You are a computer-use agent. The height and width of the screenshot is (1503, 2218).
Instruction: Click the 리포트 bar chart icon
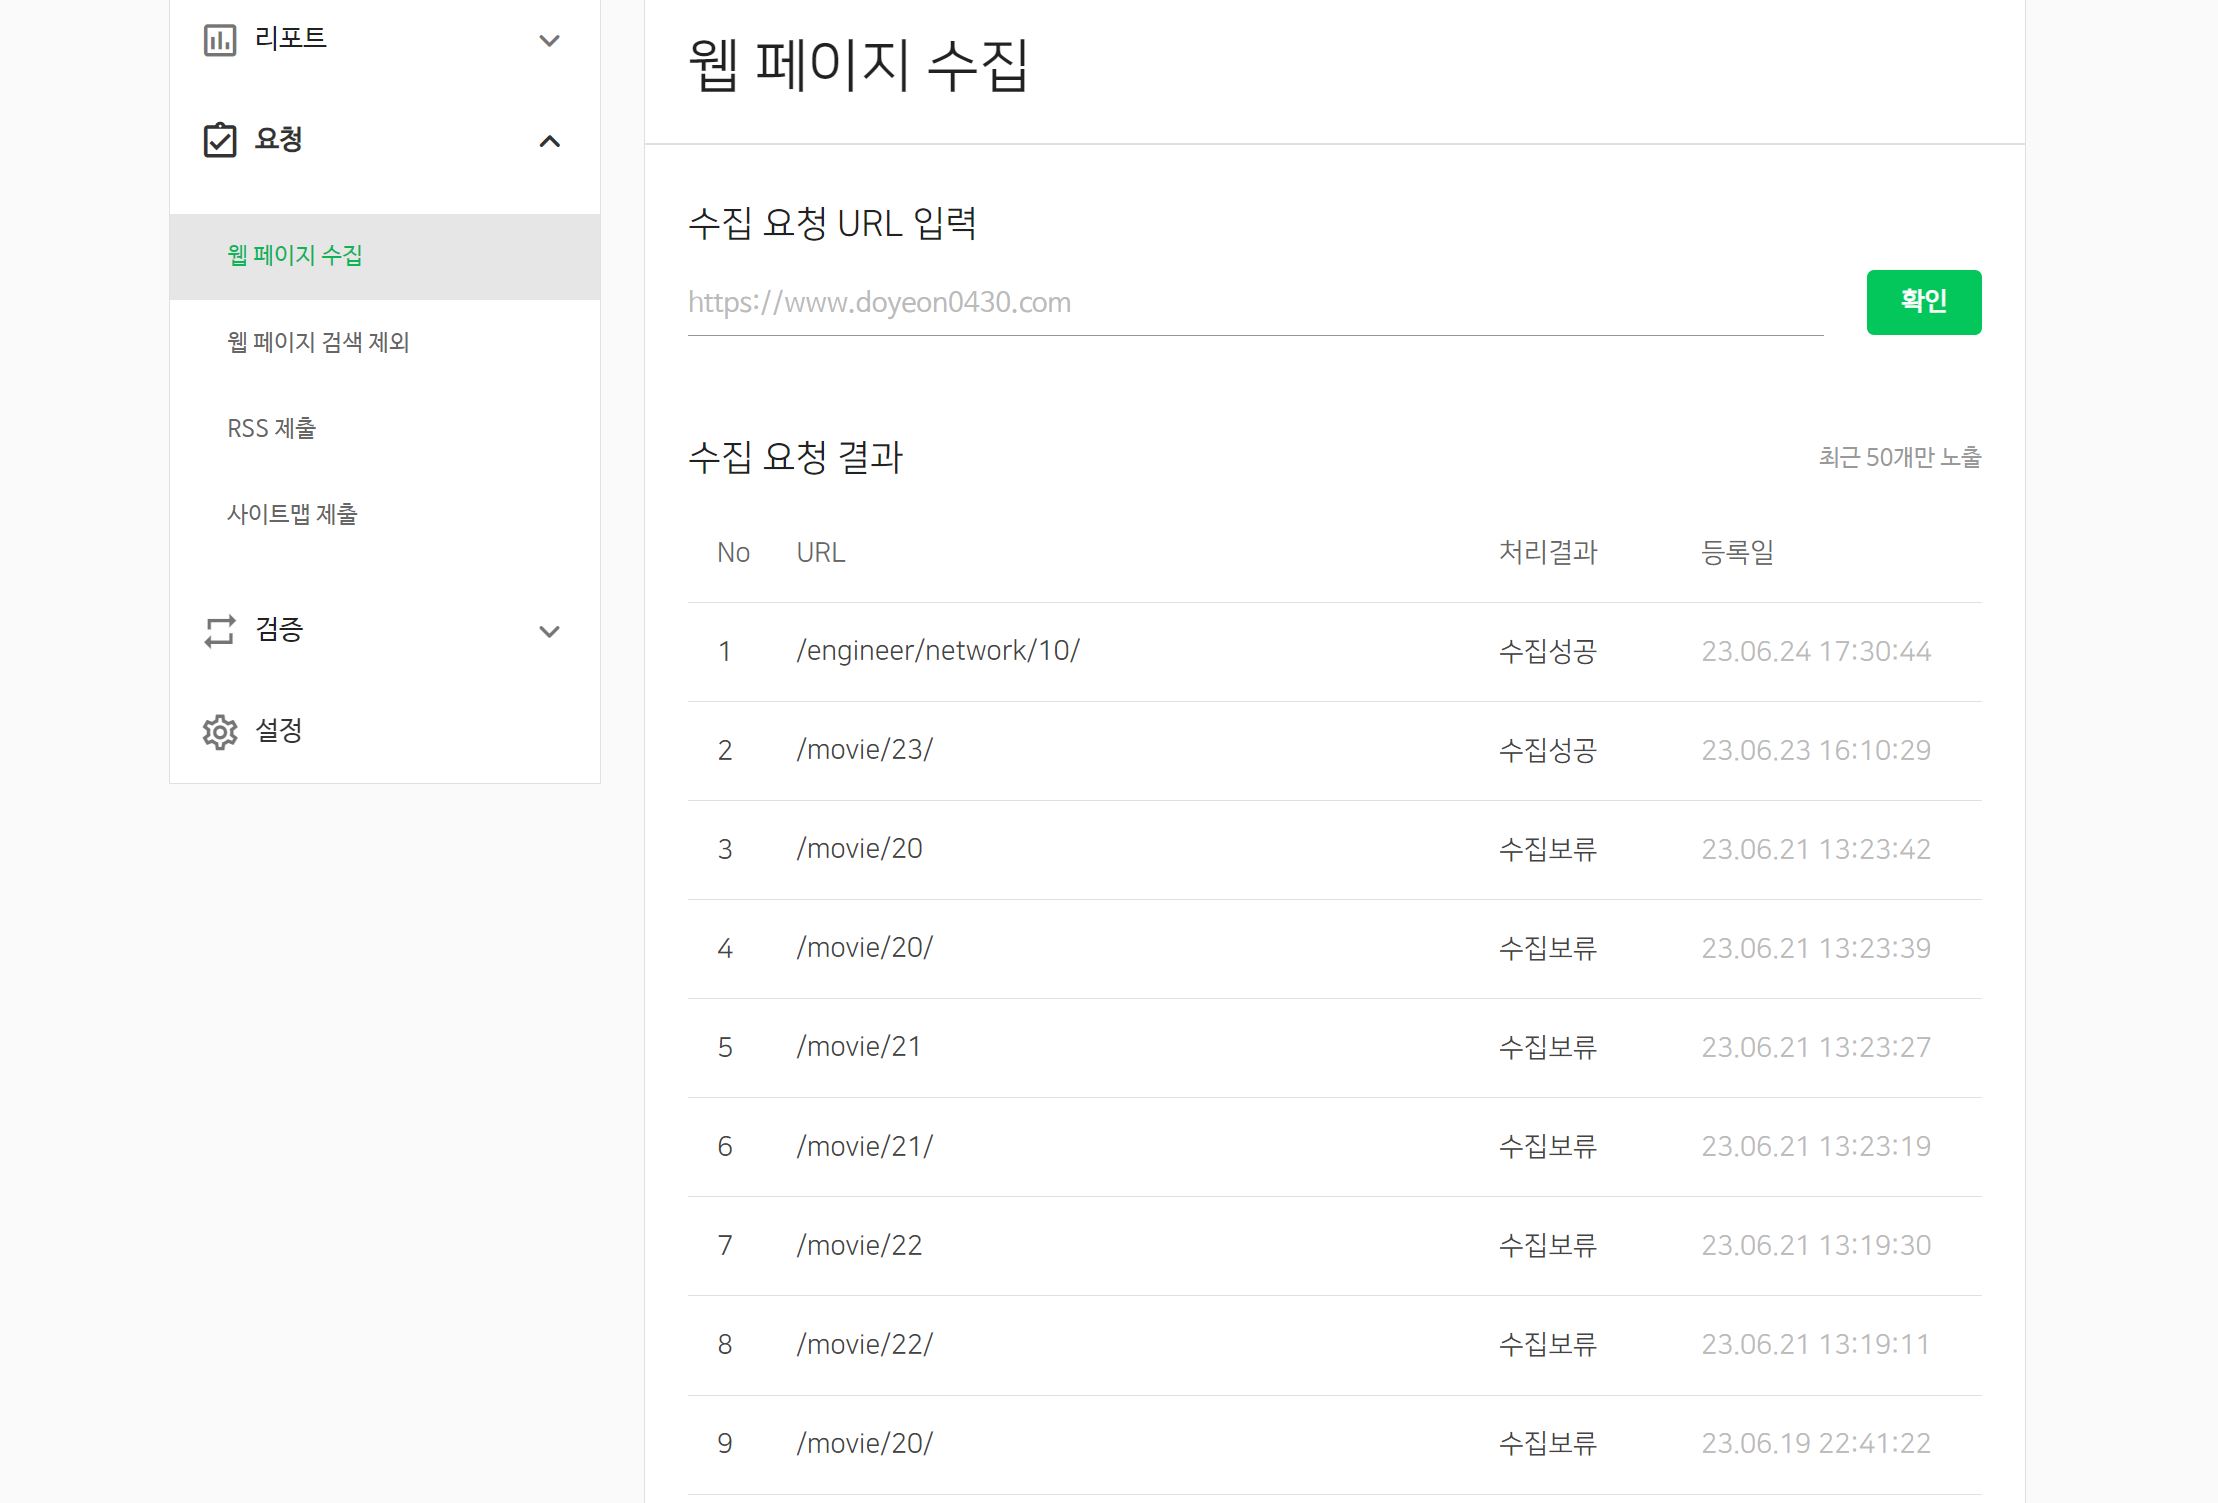click(220, 40)
